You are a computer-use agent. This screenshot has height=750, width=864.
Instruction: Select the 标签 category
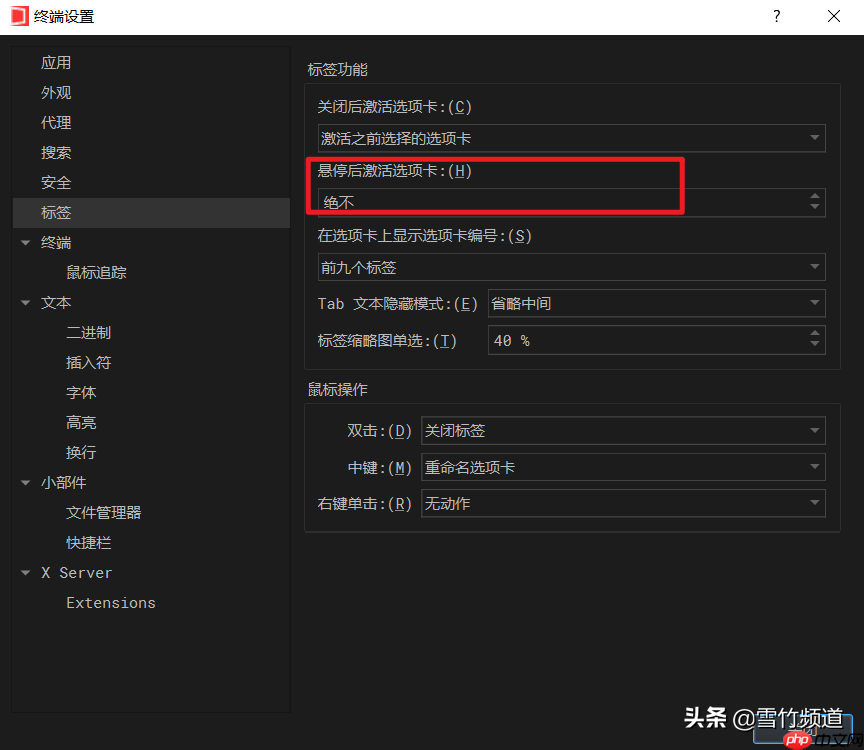[x=152, y=213]
